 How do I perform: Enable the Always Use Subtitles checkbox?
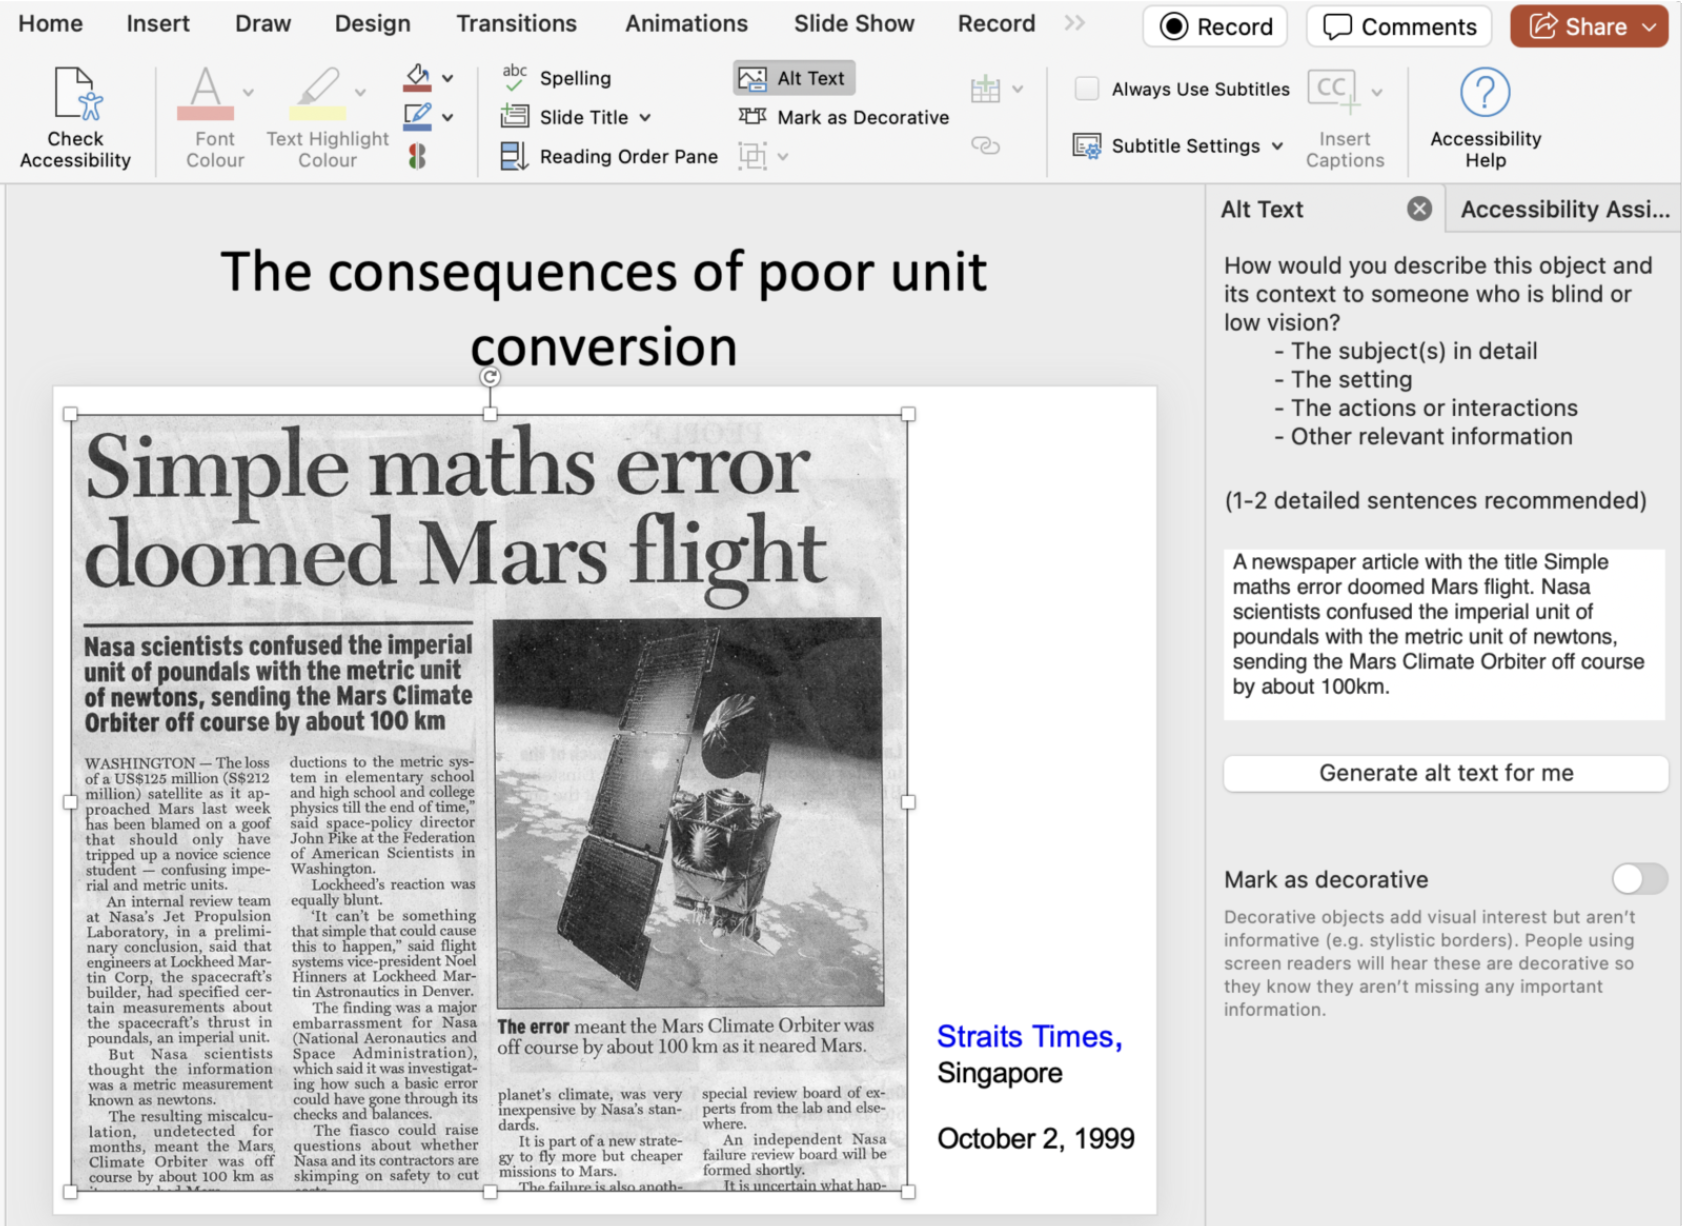click(1087, 89)
